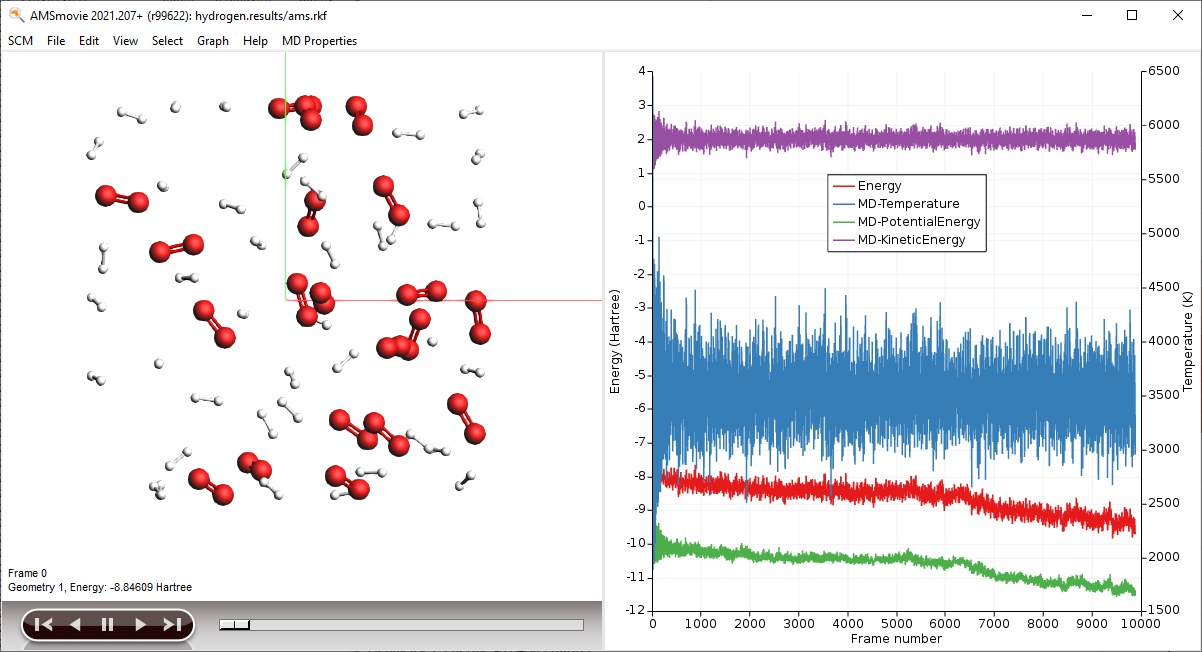Open the Edit menu
Image resolution: width=1202 pixels, height=652 pixels.
89,41
